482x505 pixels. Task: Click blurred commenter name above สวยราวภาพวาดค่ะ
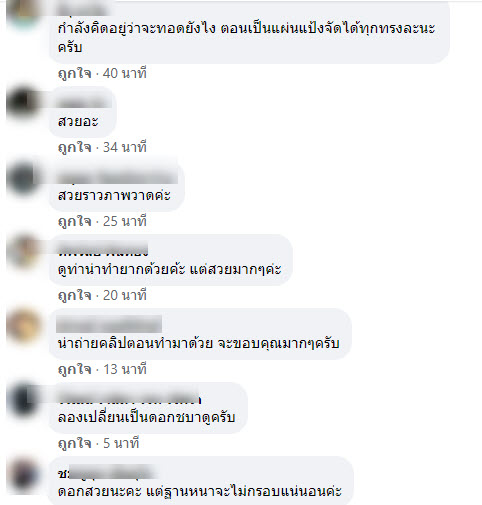pyautogui.click(x=118, y=177)
